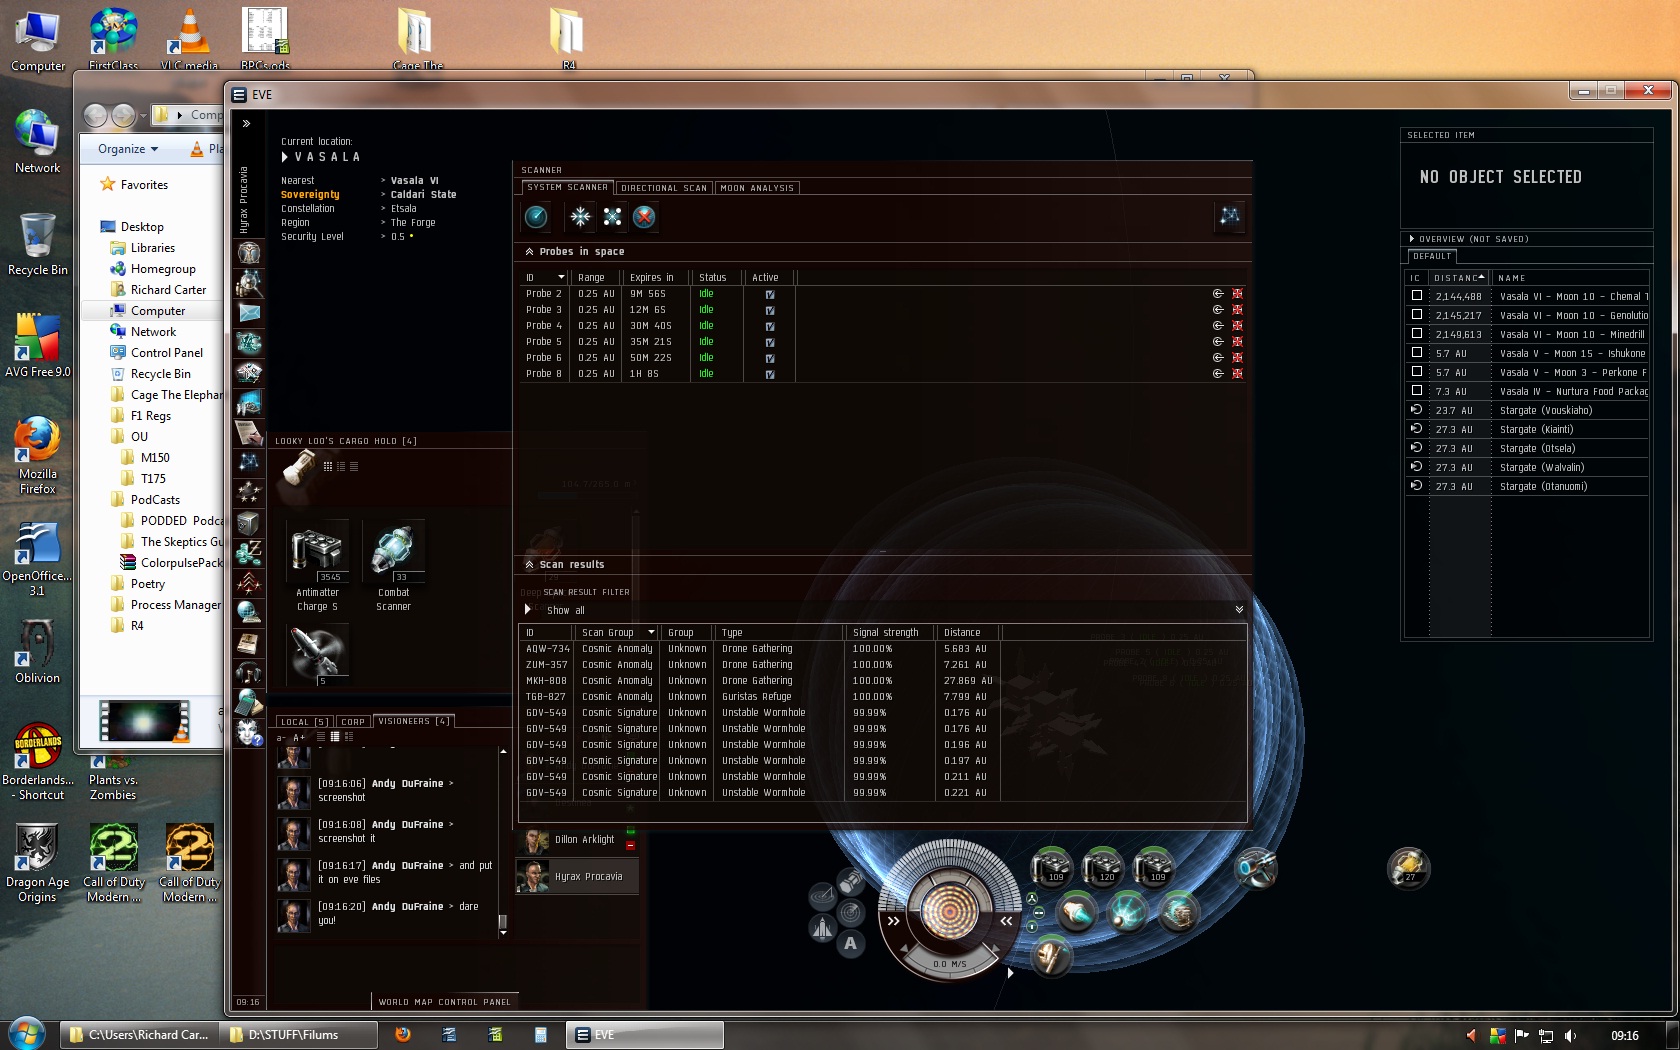1680x1050 pixels.
Task: Open People and Places in Neocom
Action: 249,283
